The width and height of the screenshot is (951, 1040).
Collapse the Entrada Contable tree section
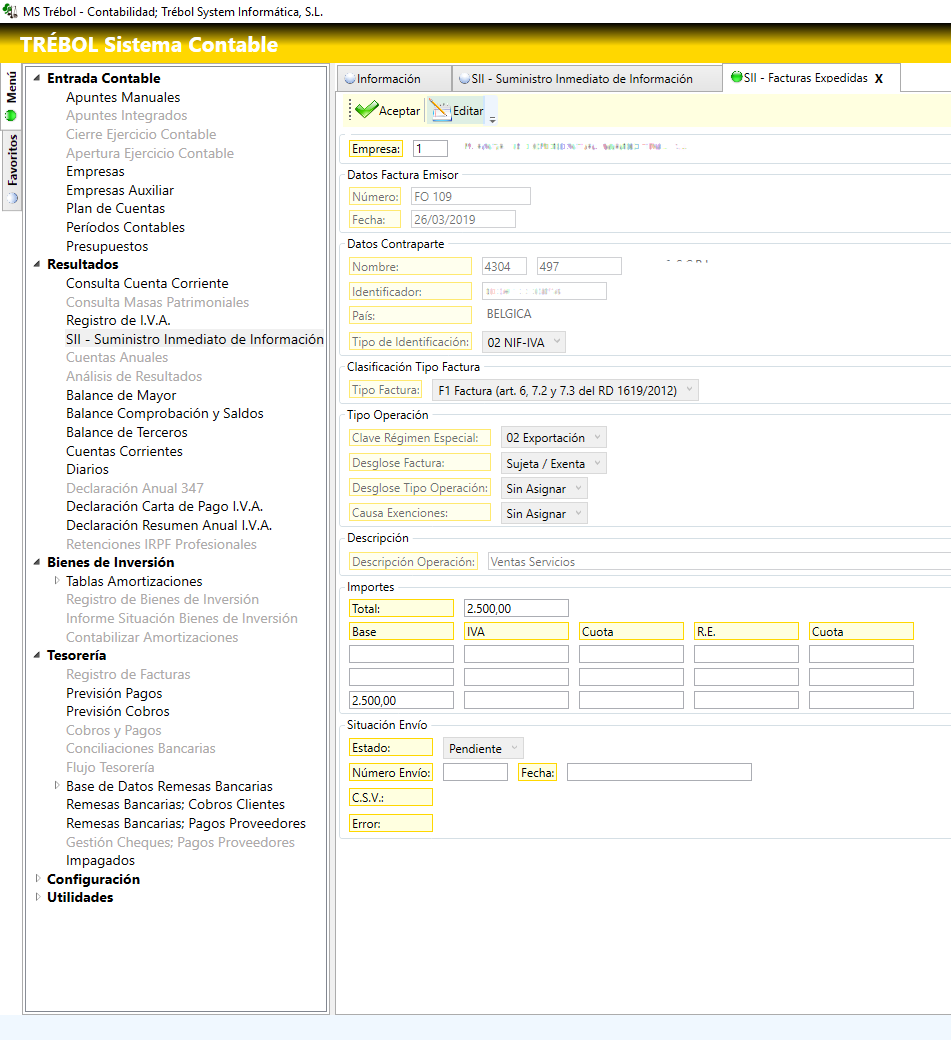pos(37,78)
